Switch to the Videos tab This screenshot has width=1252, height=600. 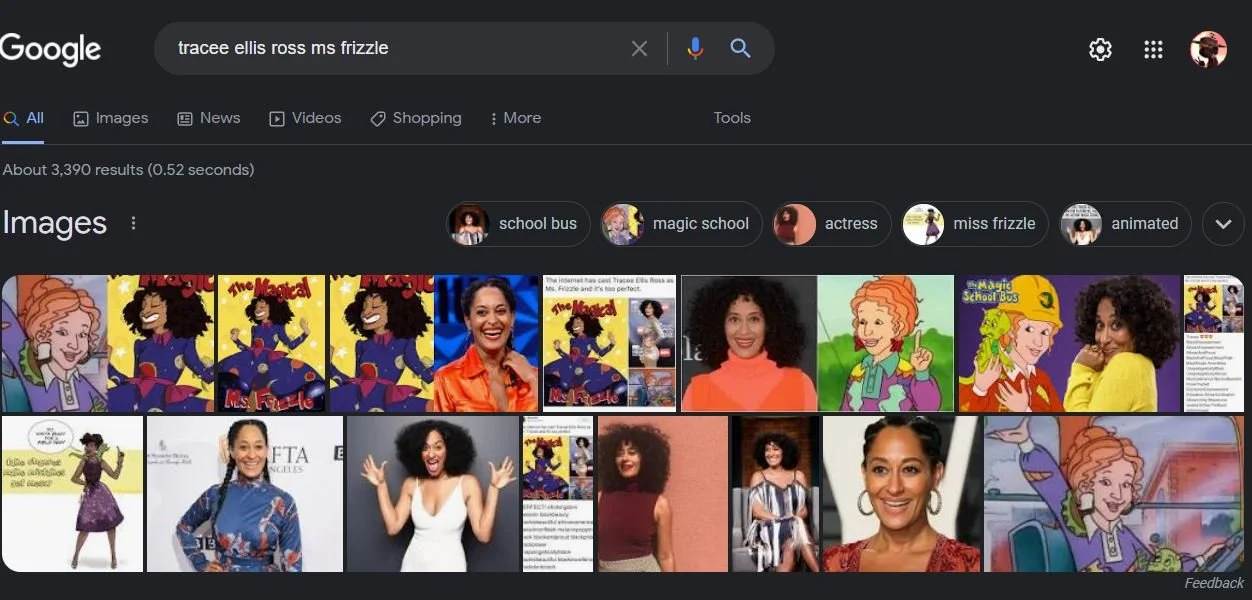point(305,118)
